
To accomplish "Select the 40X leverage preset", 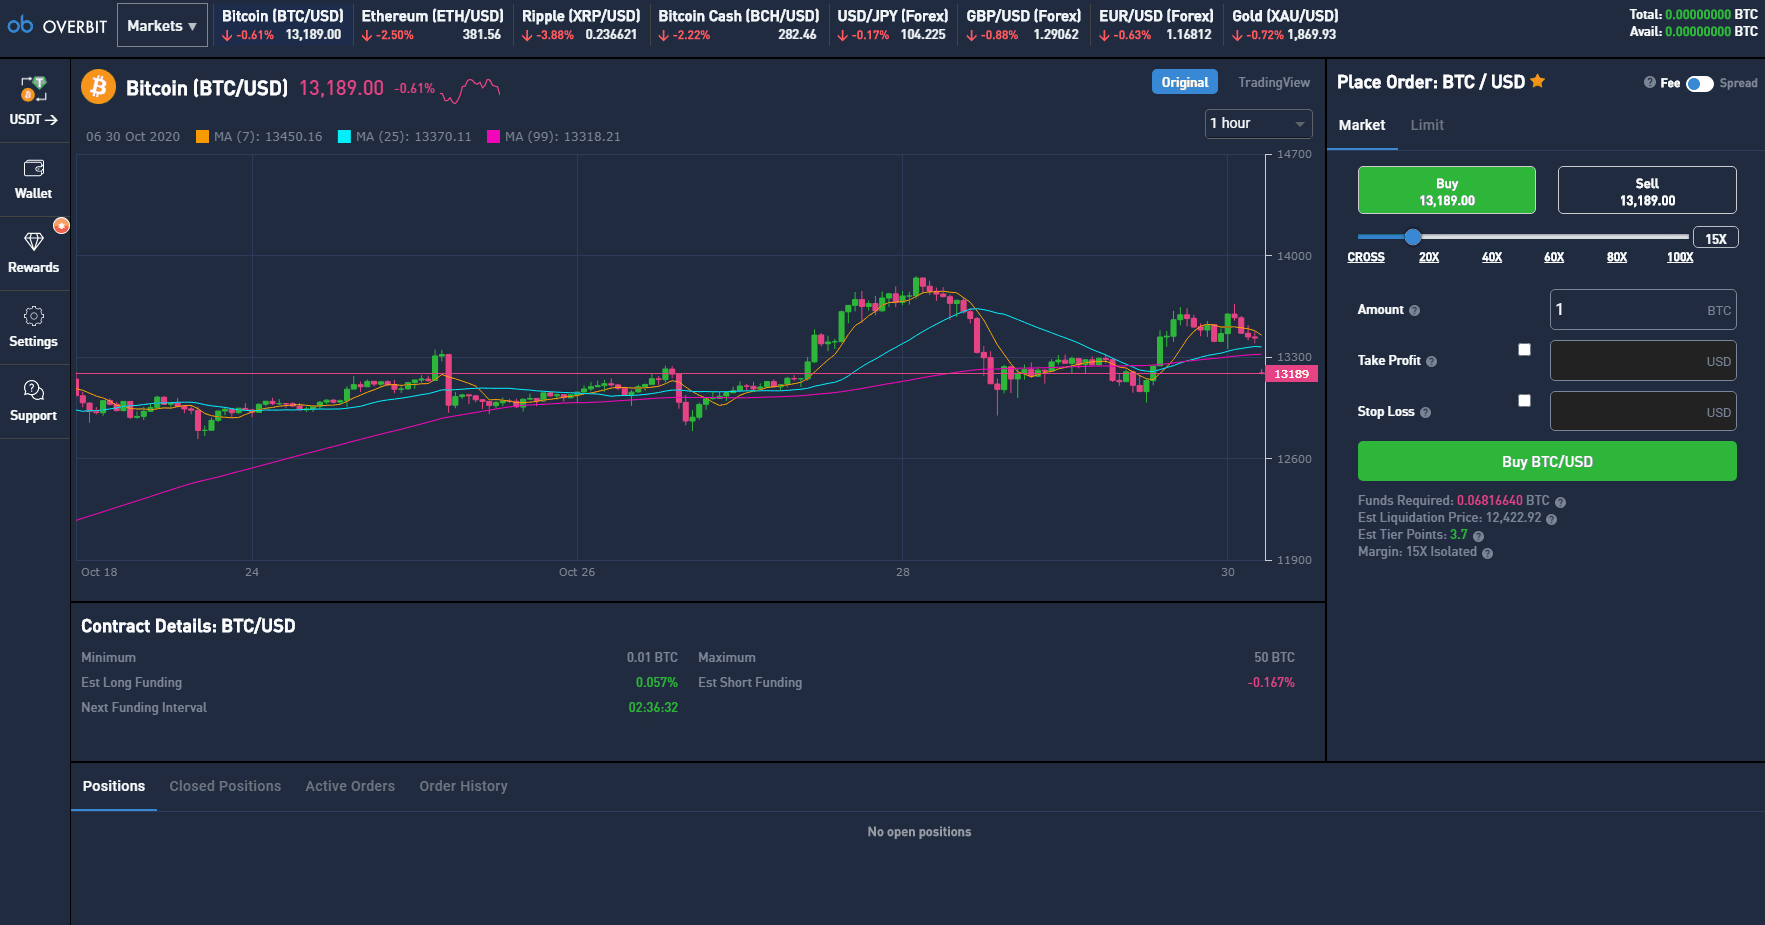I will pos(1492,257).
